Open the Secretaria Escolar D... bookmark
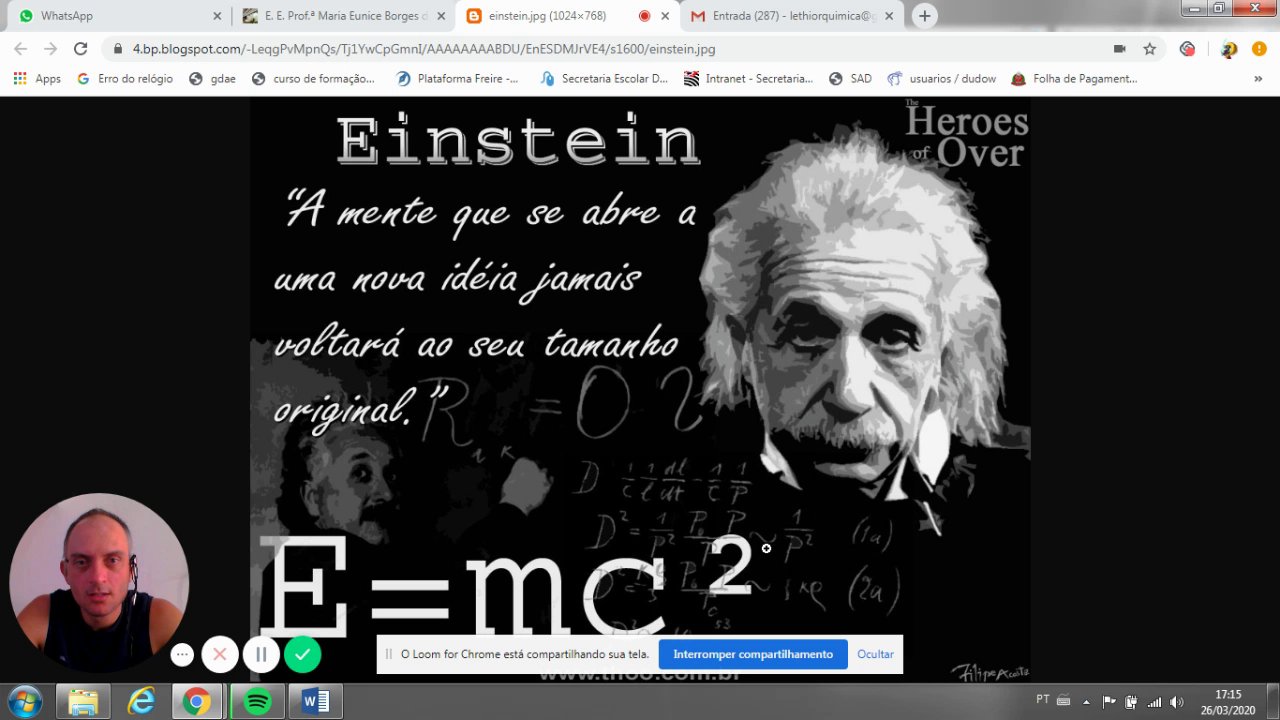This screenshot has height=720, width=1280. (604, 78)
